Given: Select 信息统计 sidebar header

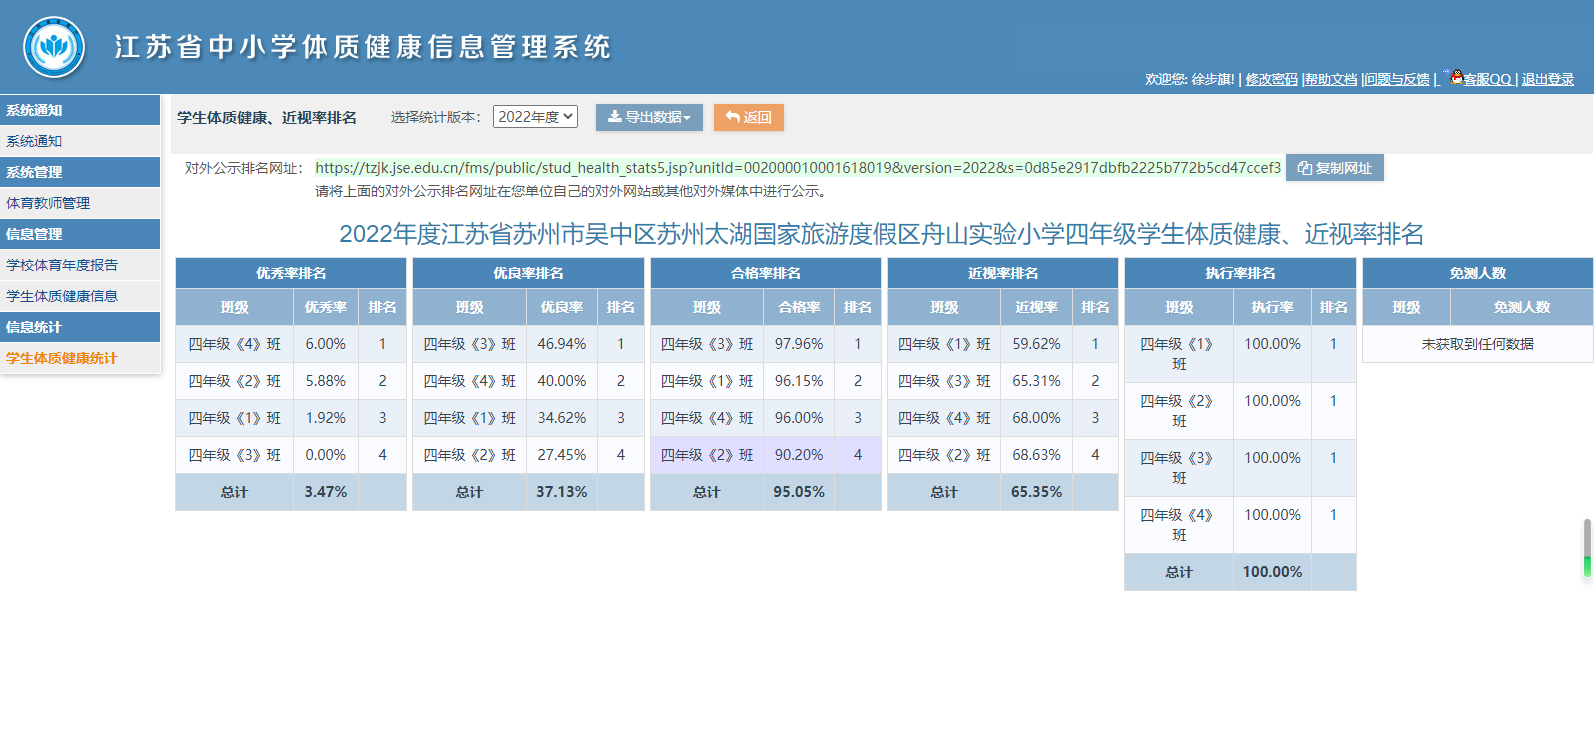Looking at the screenshot, I should point(80,327).
